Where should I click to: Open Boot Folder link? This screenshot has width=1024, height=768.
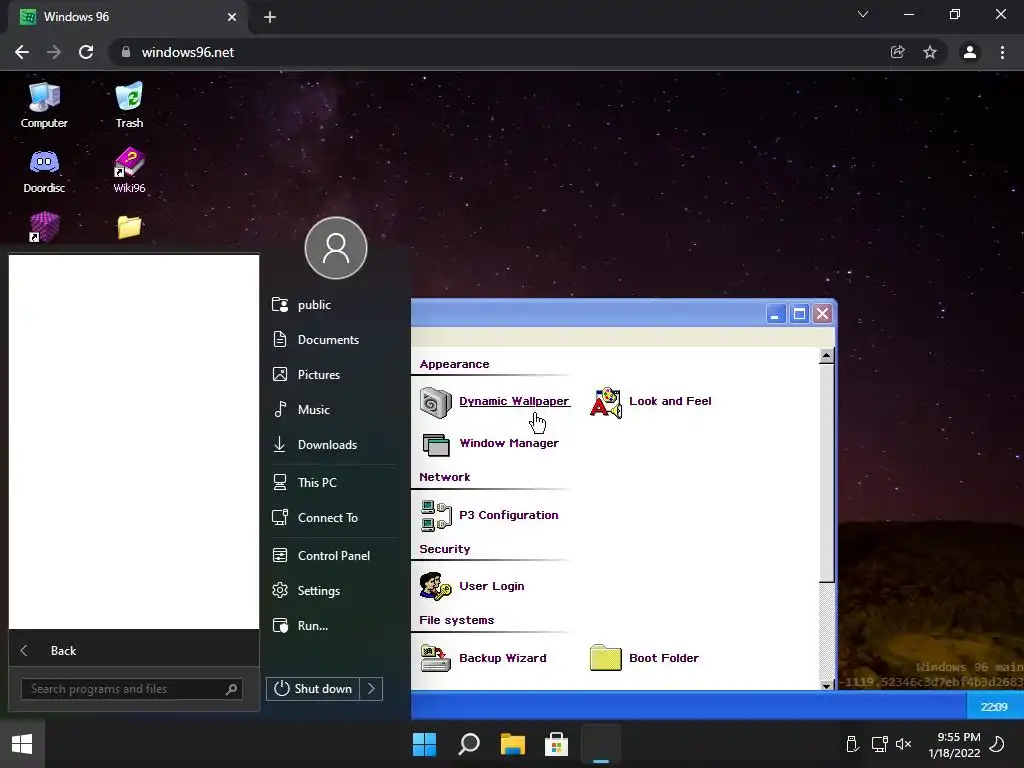664,658
